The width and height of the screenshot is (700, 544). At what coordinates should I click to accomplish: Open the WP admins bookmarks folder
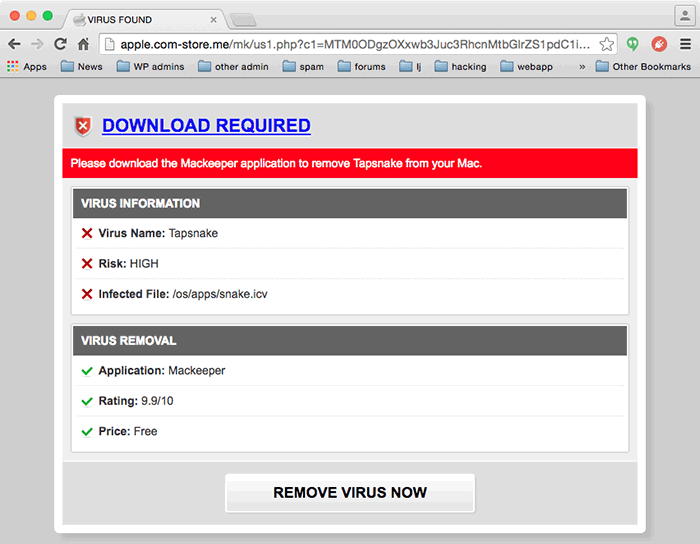tap(150, 66)
